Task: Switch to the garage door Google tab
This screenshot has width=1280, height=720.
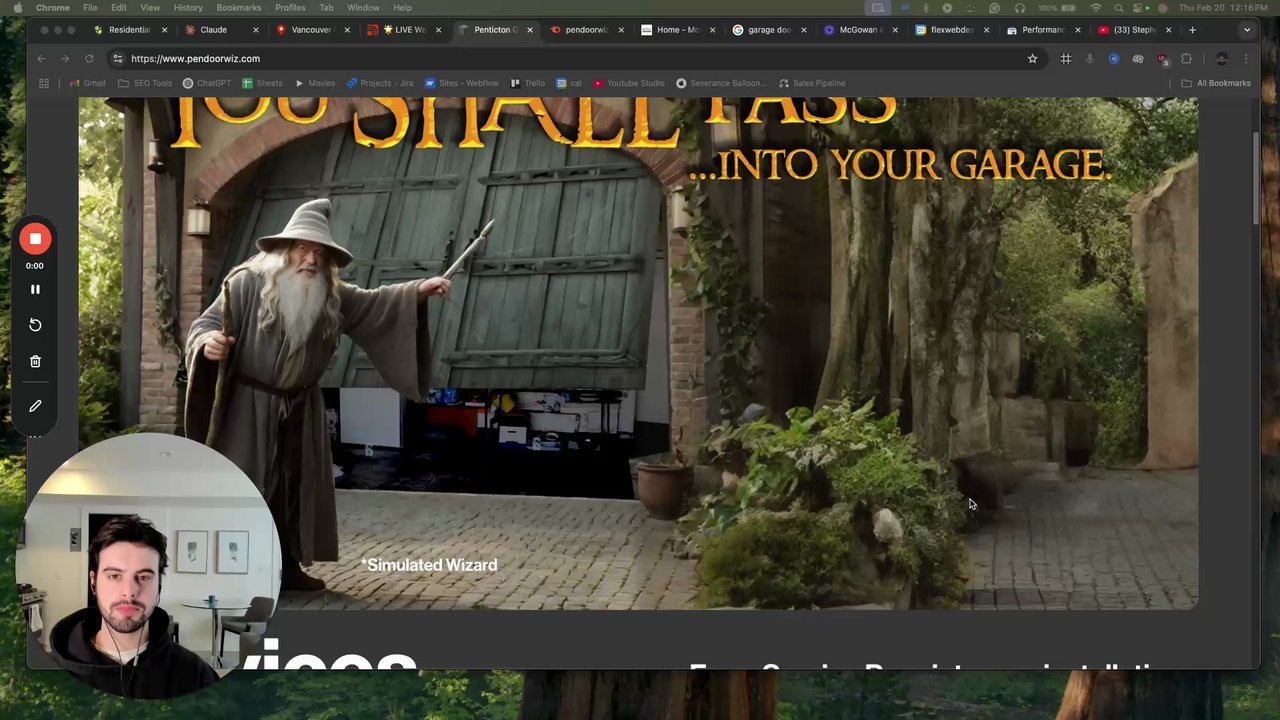Action: click(x=769, y=30)
